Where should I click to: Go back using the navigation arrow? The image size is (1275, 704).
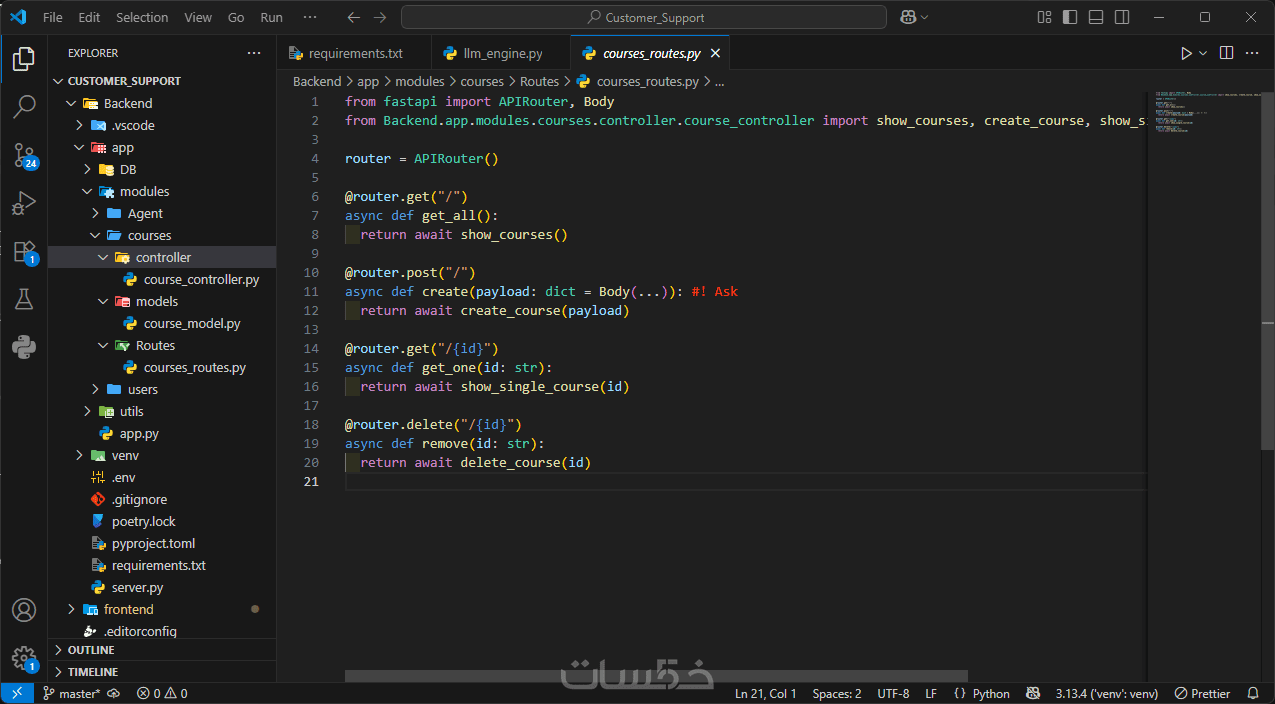(353, 17)
